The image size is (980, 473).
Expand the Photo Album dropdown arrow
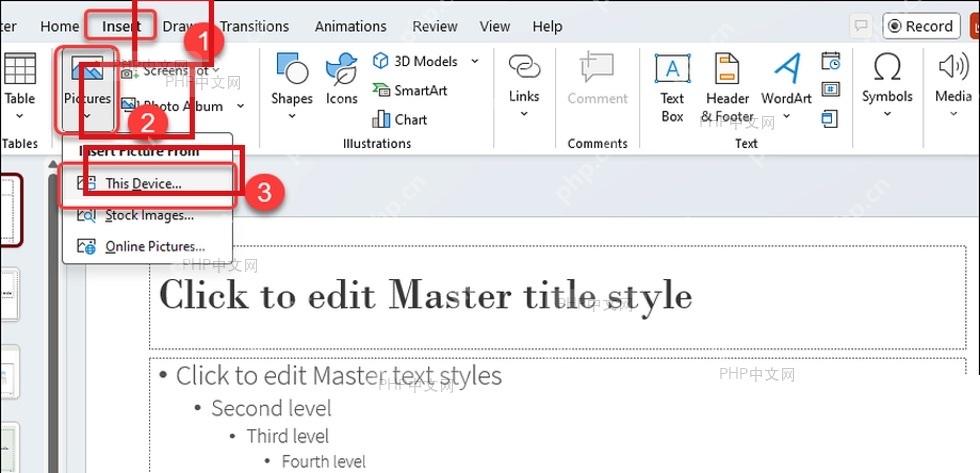tap(241, 106)
